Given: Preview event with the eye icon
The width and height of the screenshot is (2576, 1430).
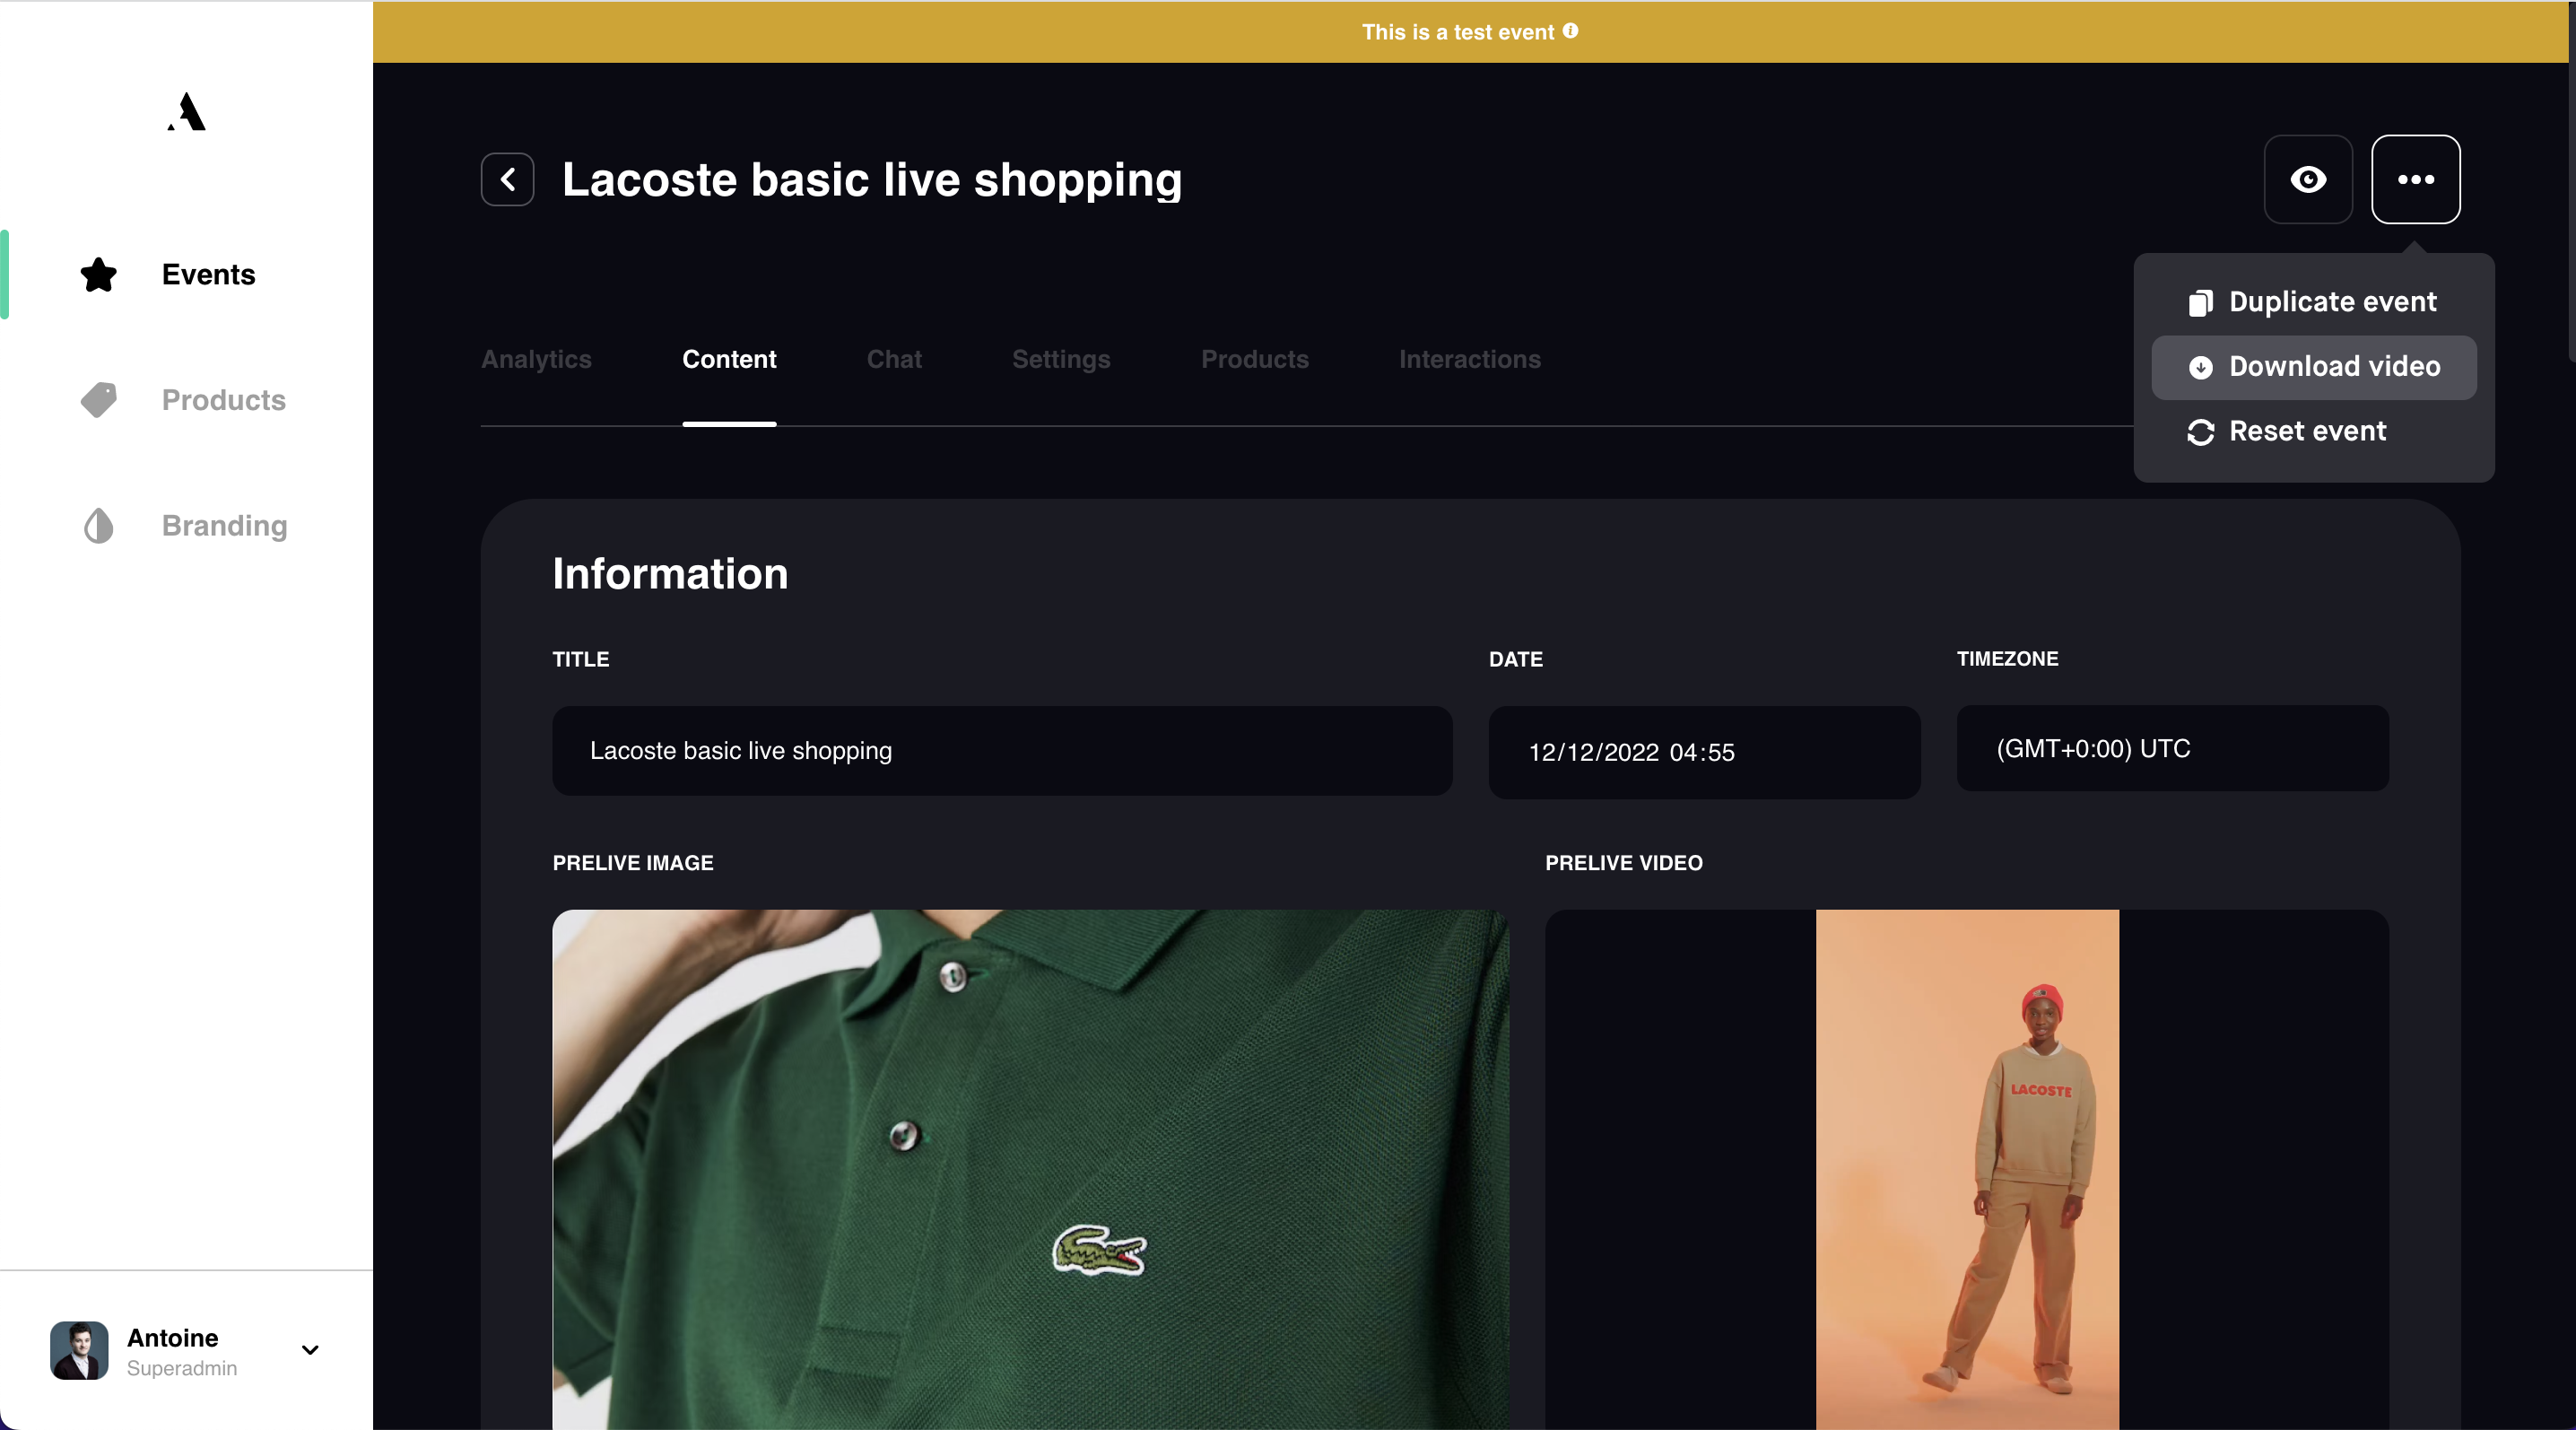Looking at the screenshot, I should point(2308,179).
